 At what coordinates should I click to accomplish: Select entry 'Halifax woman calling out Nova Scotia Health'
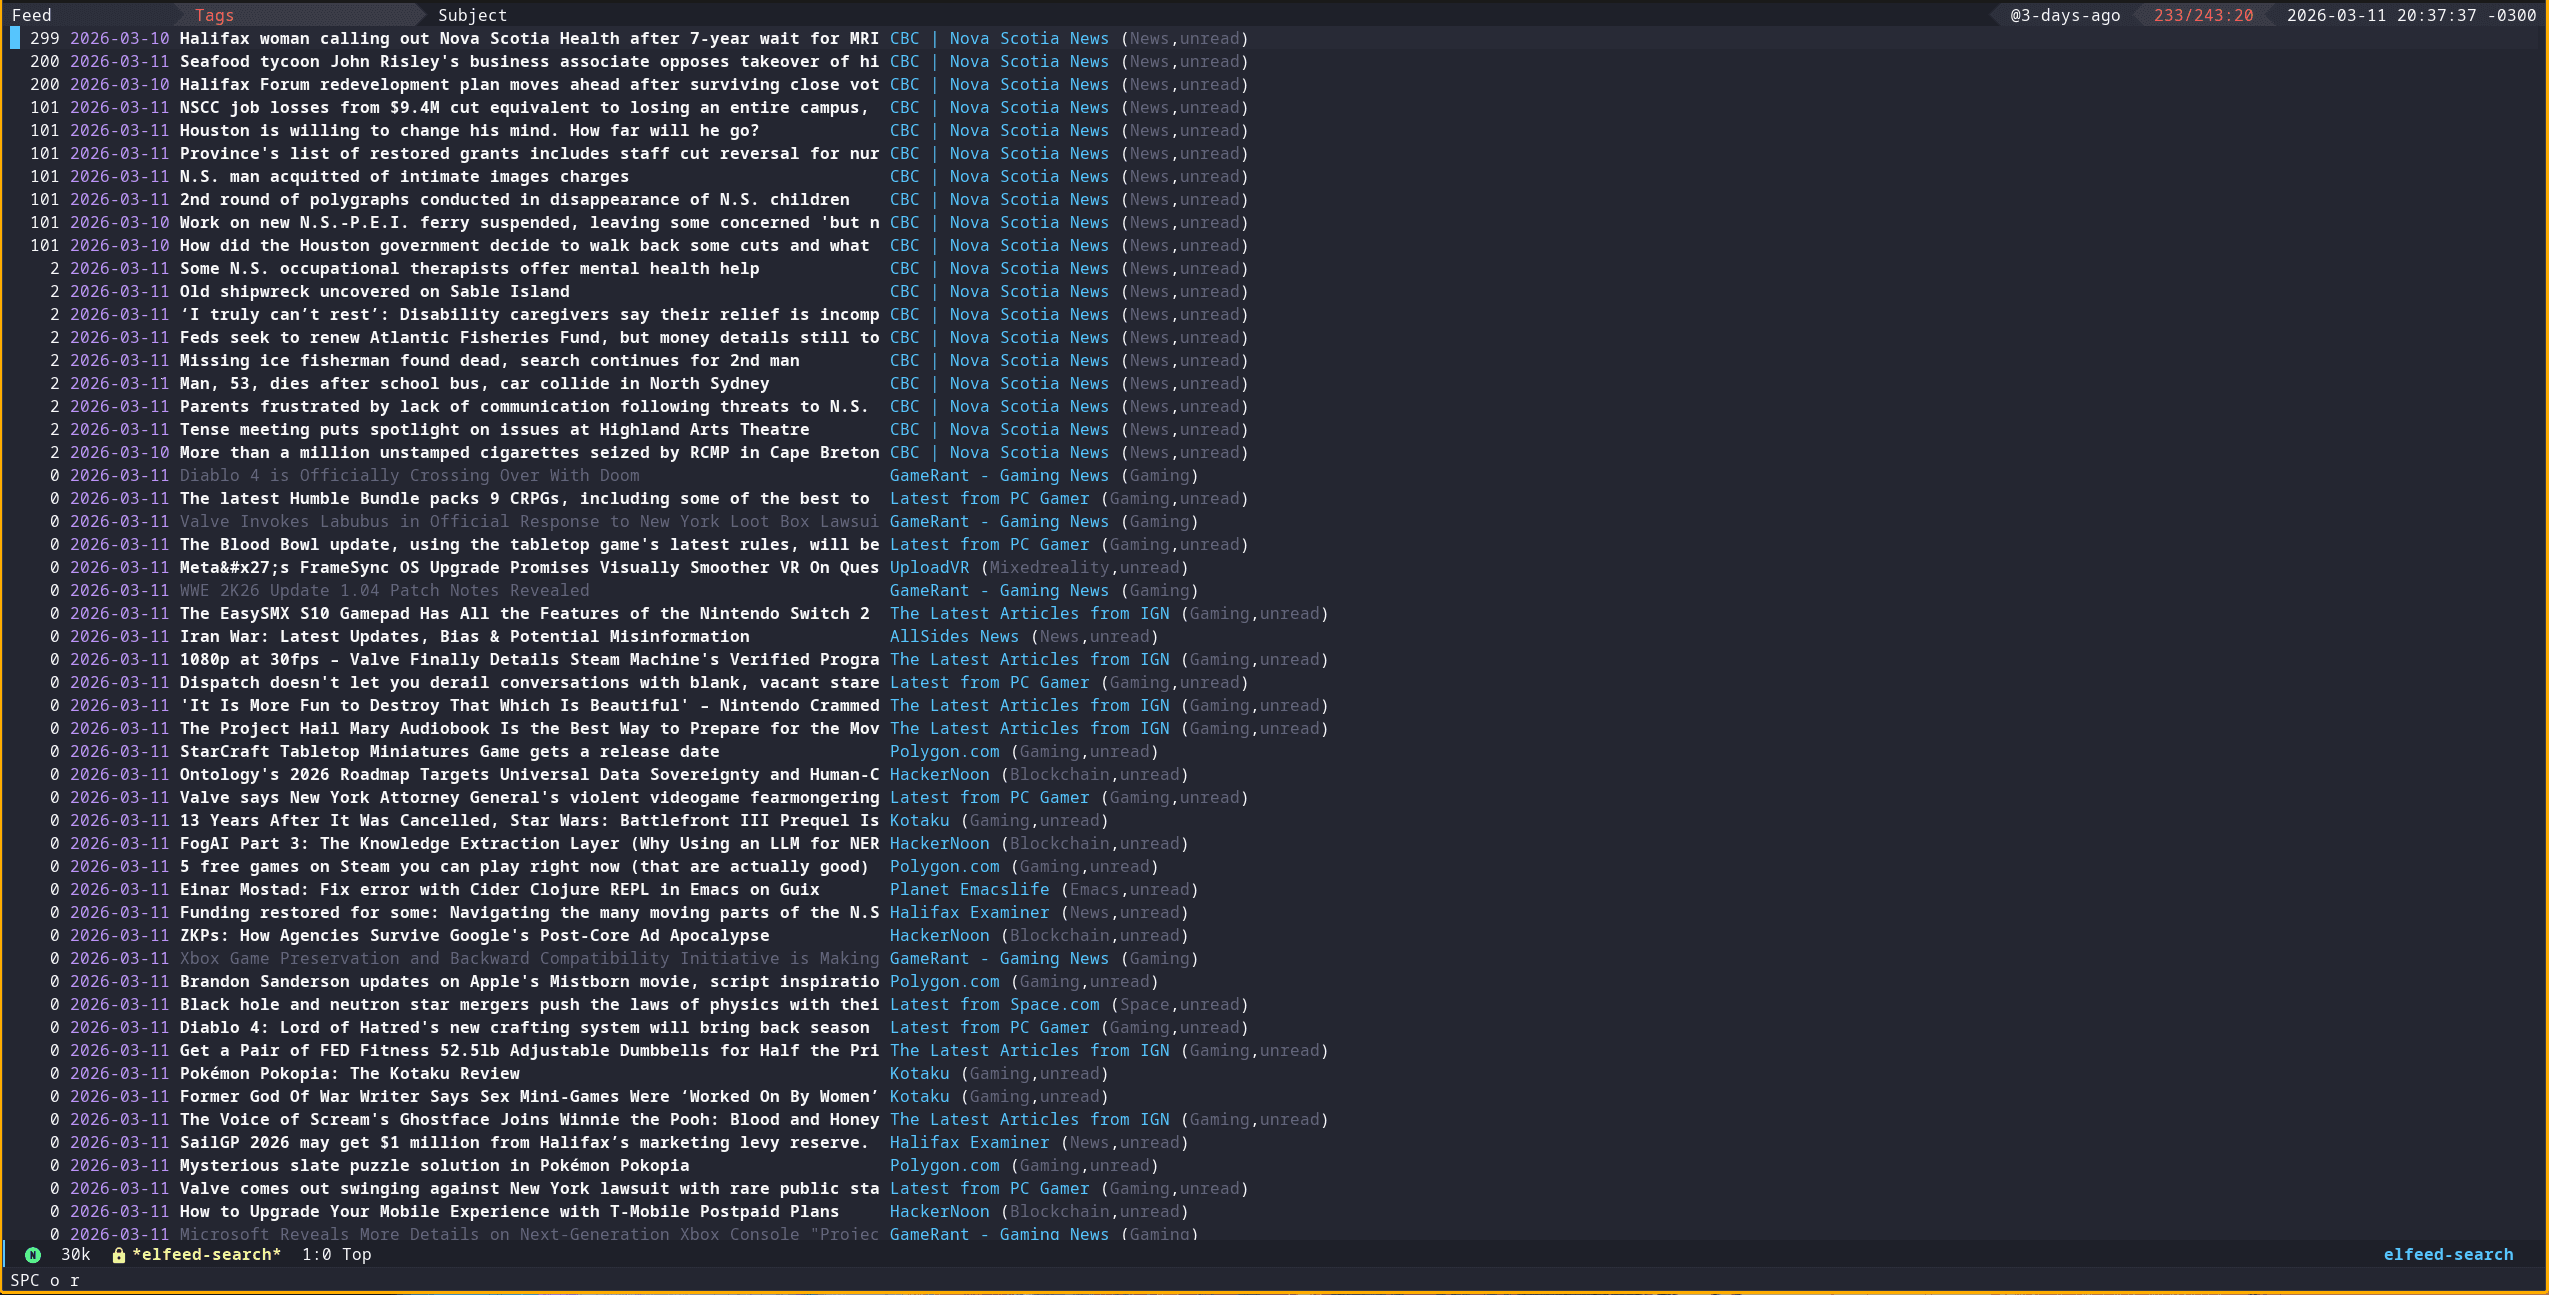pyautogui.click(x=529, y=38)
